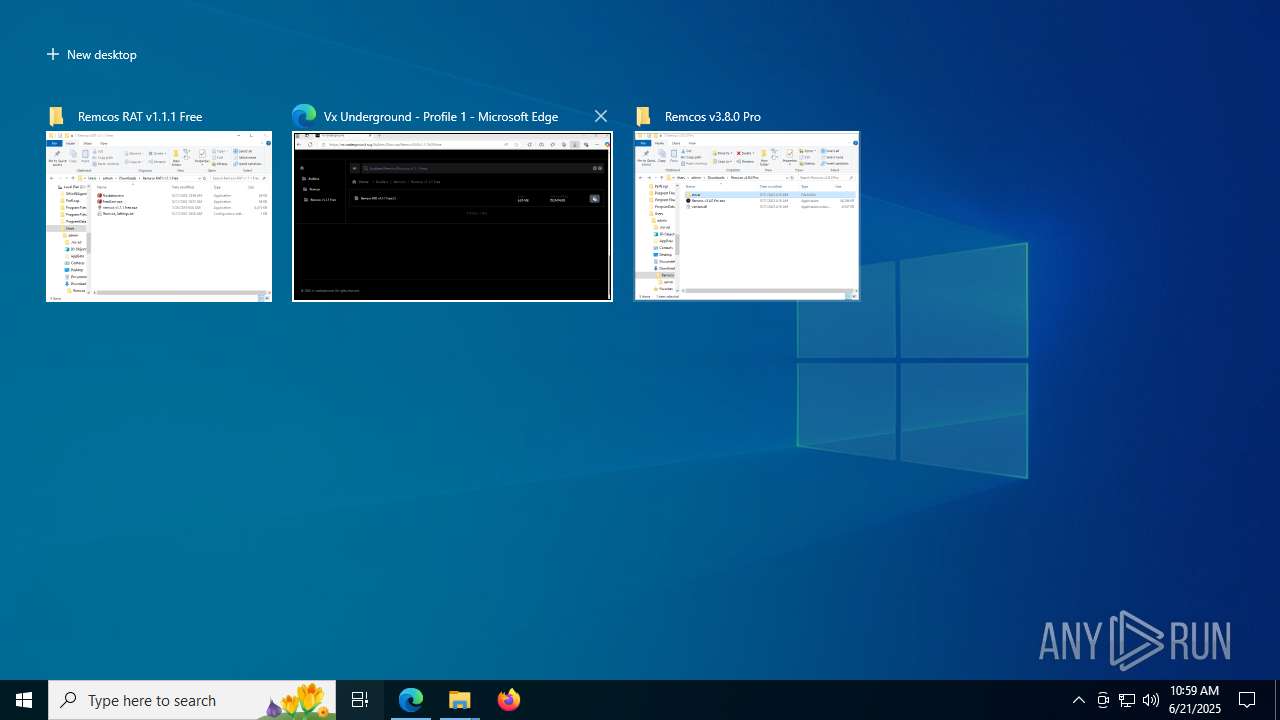This screenshot has height=720, width=1280.
Task: Open the Action Center notifications icon
Action: click(x=1248, y=700)
